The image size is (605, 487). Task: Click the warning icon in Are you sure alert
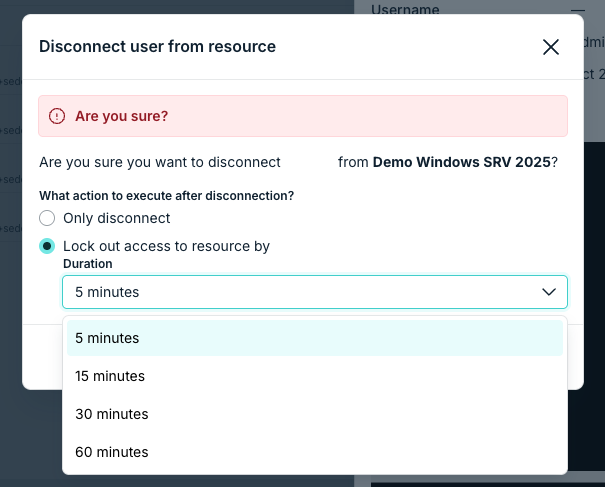57,116
